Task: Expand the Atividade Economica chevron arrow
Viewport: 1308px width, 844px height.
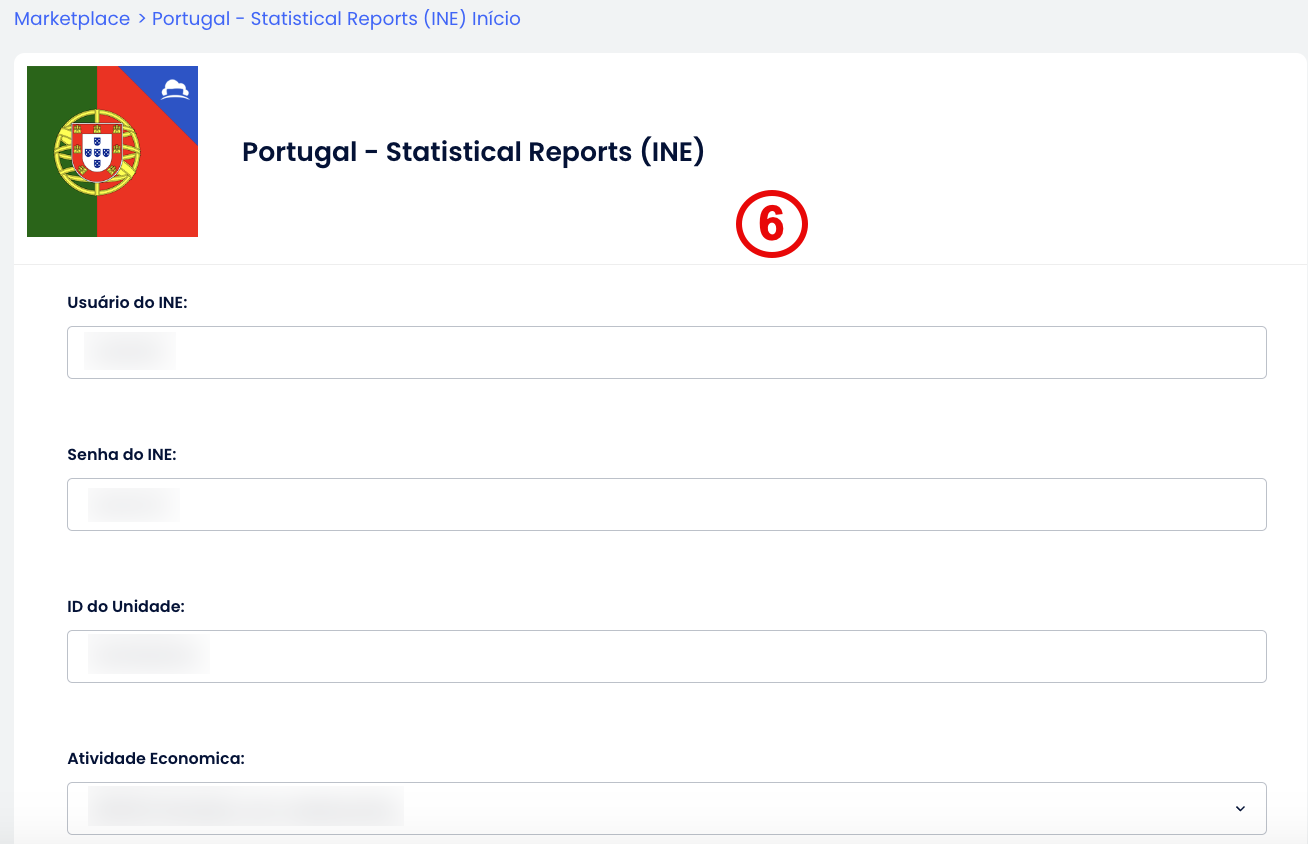Action: click(1240, 808)
